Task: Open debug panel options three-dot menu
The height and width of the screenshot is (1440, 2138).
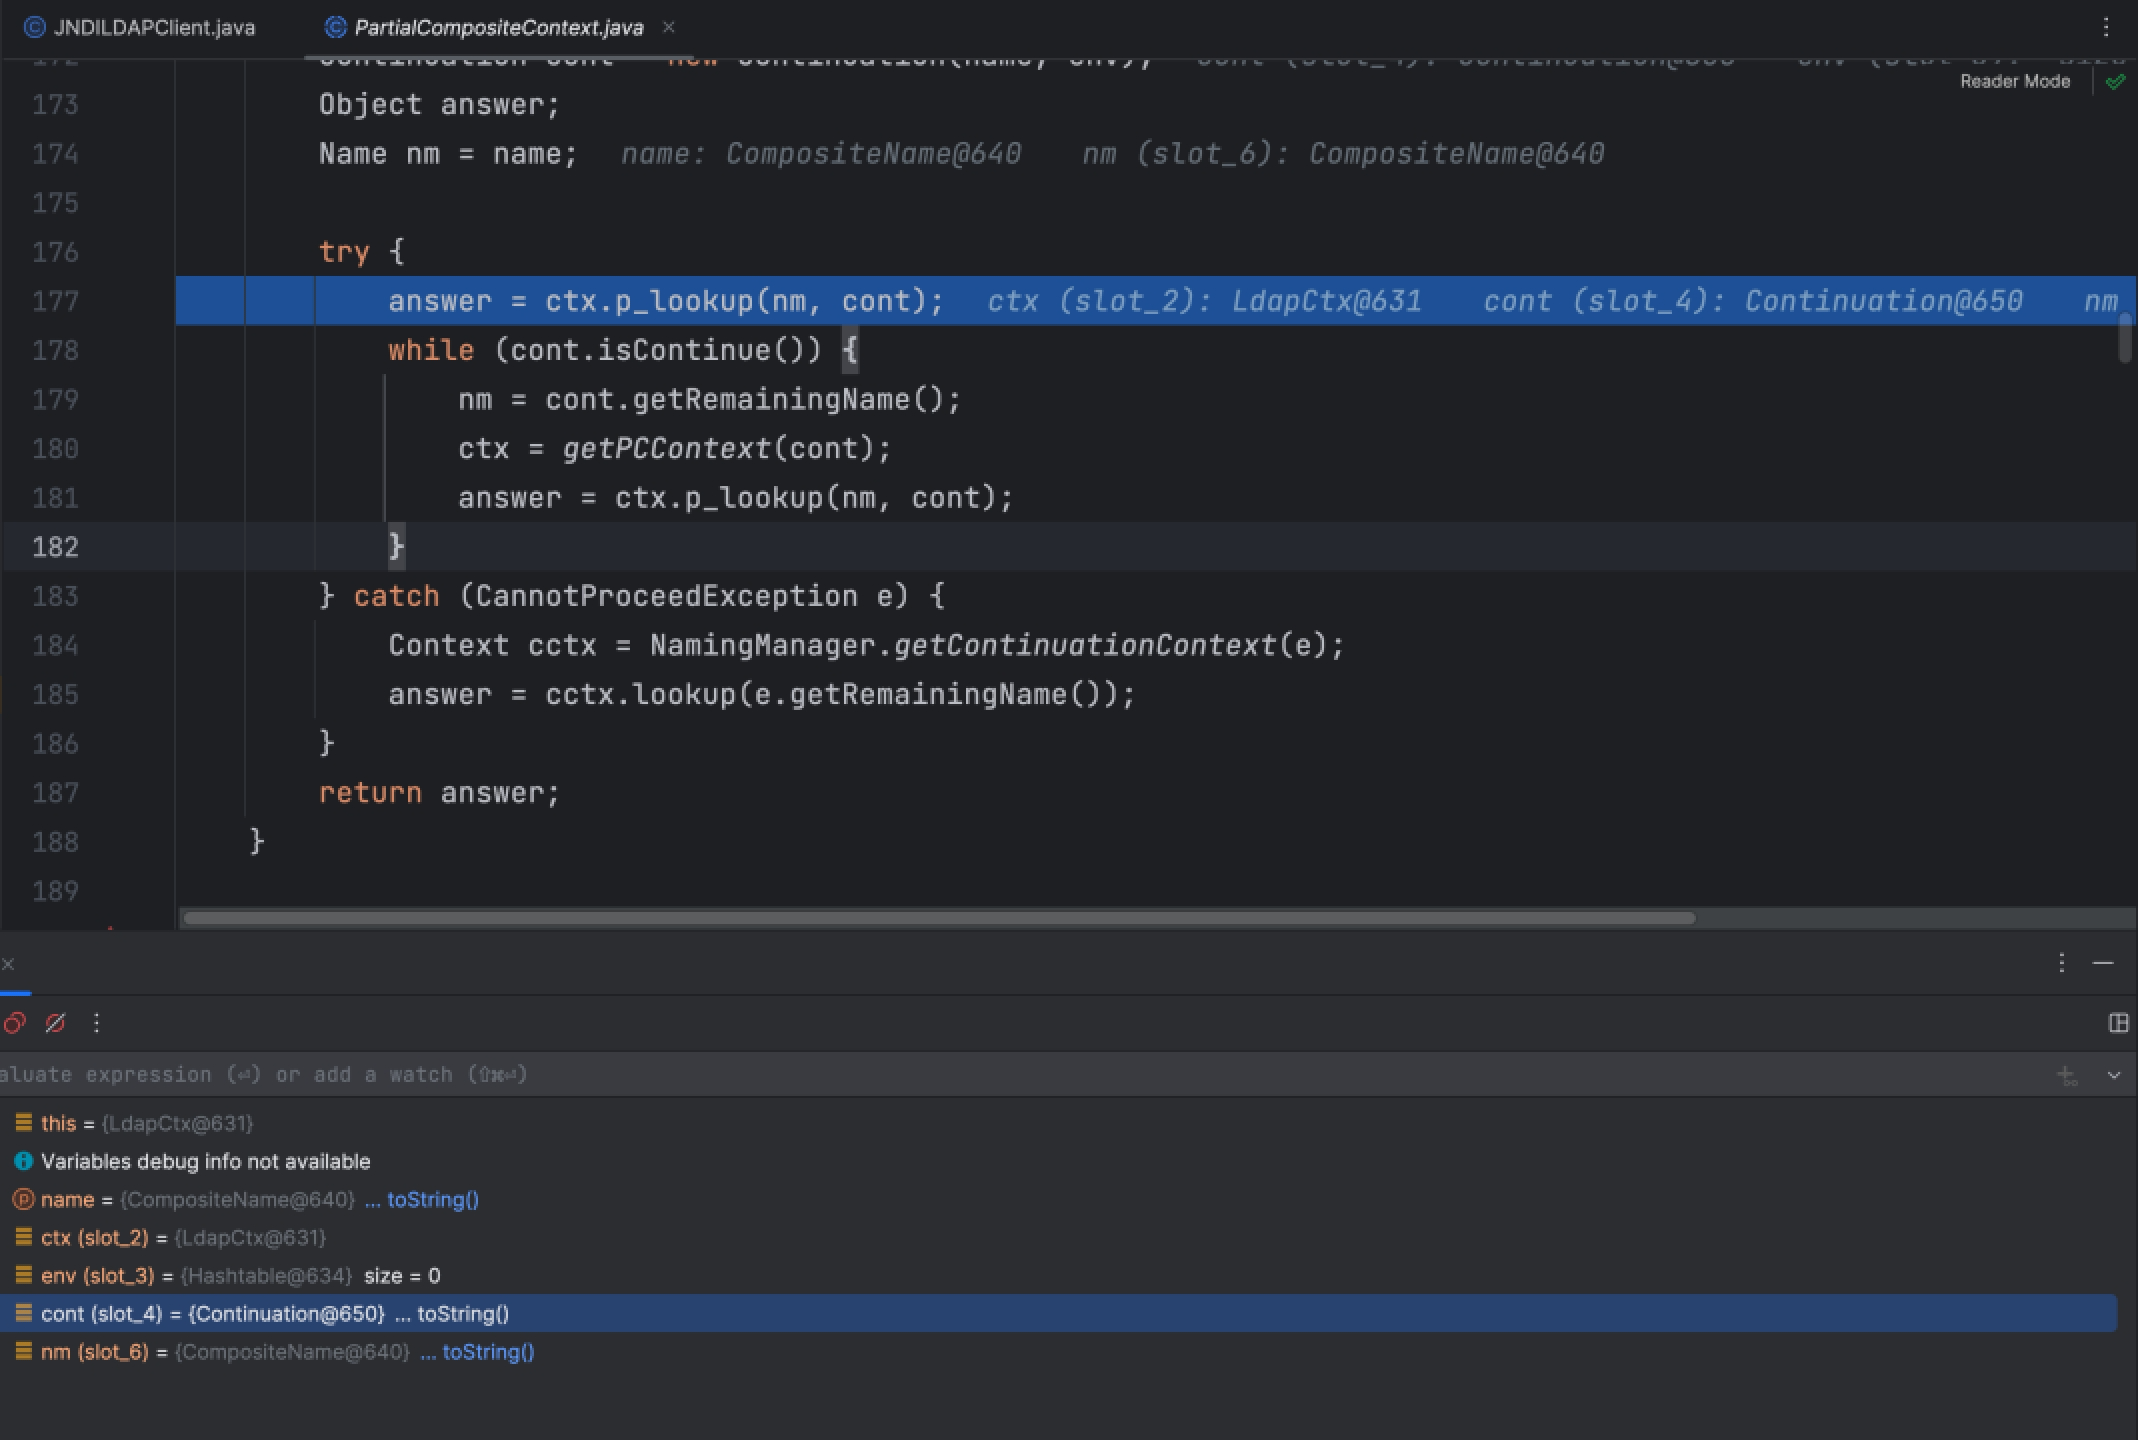Action: click(x=2062, y=963)
